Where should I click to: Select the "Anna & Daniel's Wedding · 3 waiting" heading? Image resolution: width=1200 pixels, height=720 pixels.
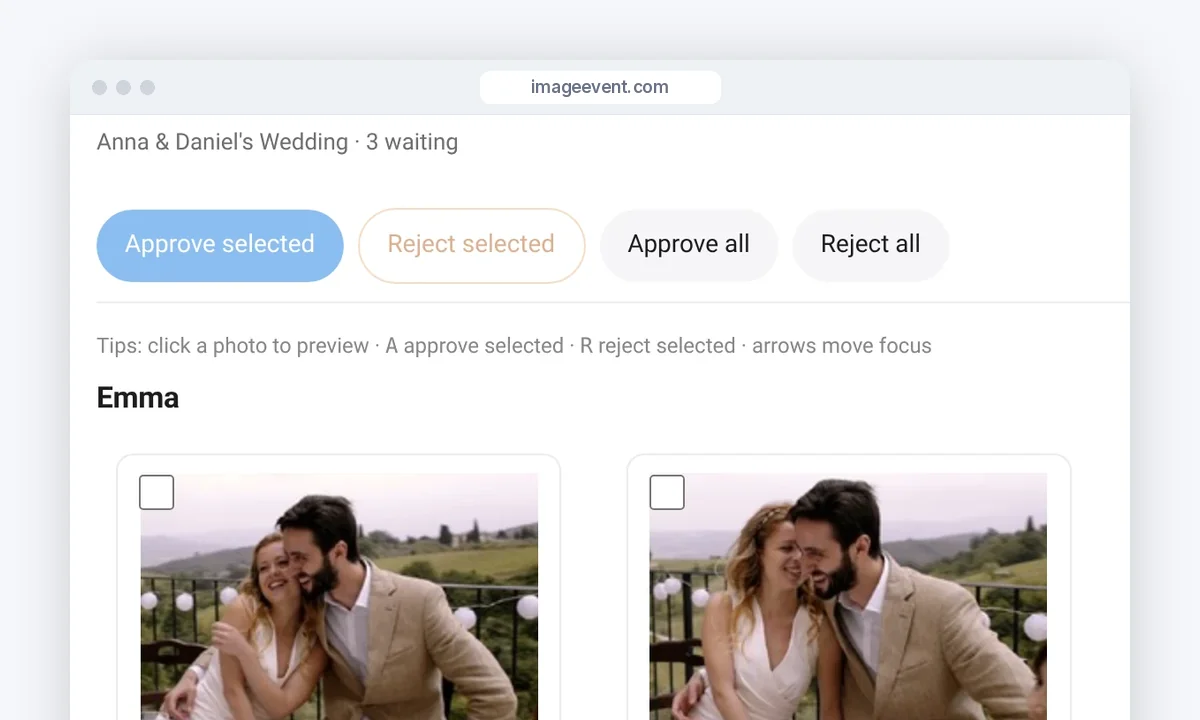click(277, 142)
